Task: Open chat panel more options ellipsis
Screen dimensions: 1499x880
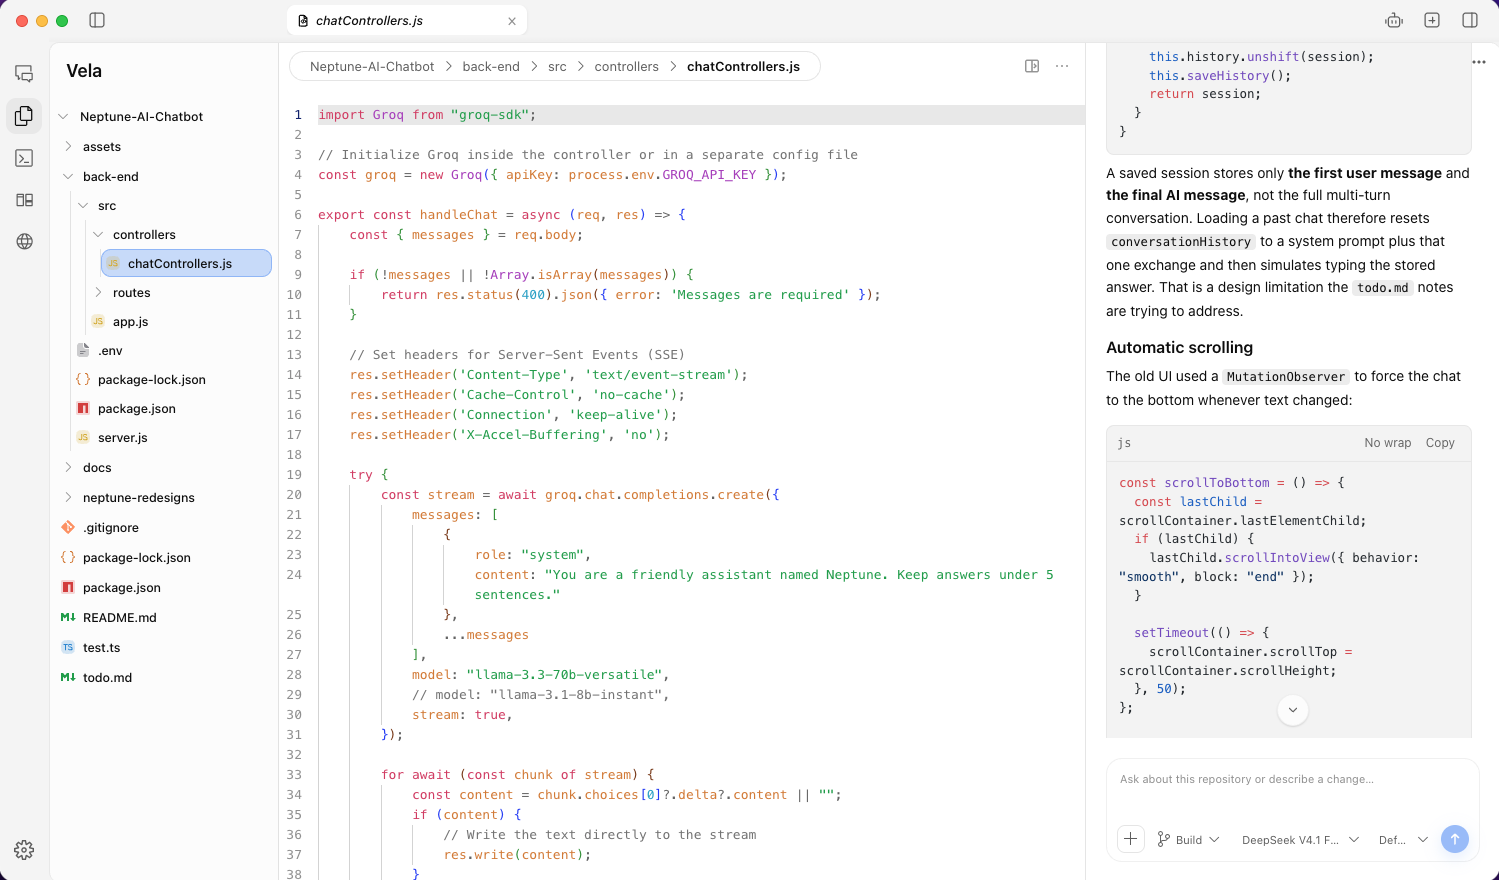Action: [1479, 62]
